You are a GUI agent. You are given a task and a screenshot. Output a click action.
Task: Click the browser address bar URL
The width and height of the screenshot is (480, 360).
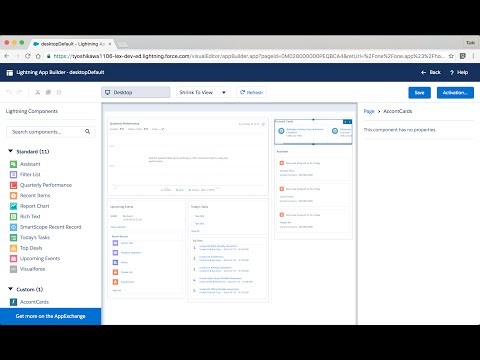248,56
